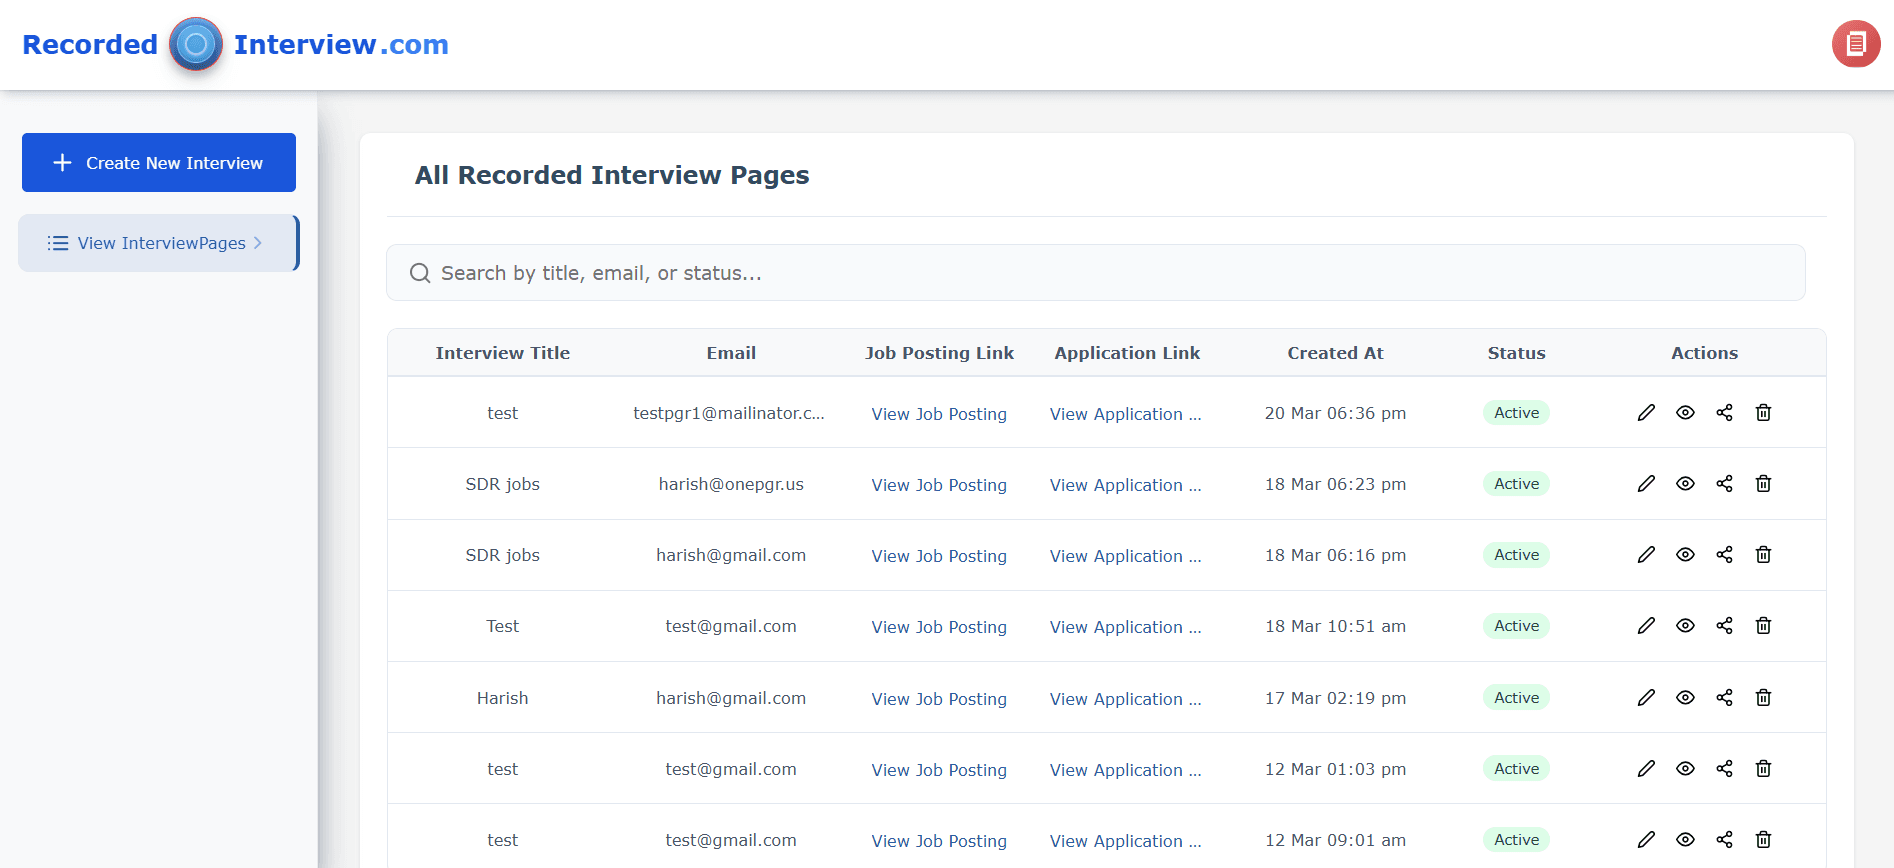Edit the Harish interview row
Viewport: 1894px width, 868px height.
tap(1646, 698)
